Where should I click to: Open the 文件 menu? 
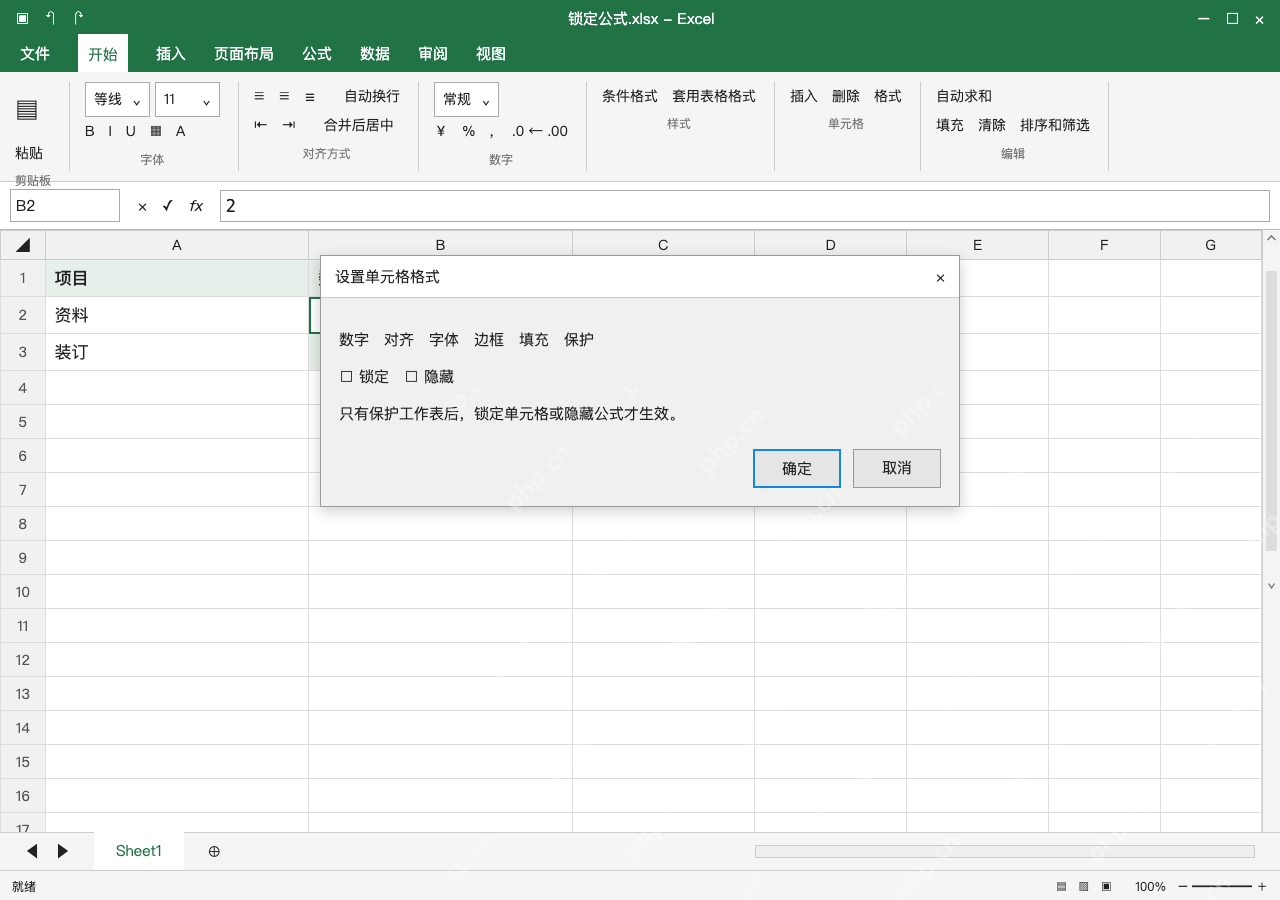coord(35,54)
